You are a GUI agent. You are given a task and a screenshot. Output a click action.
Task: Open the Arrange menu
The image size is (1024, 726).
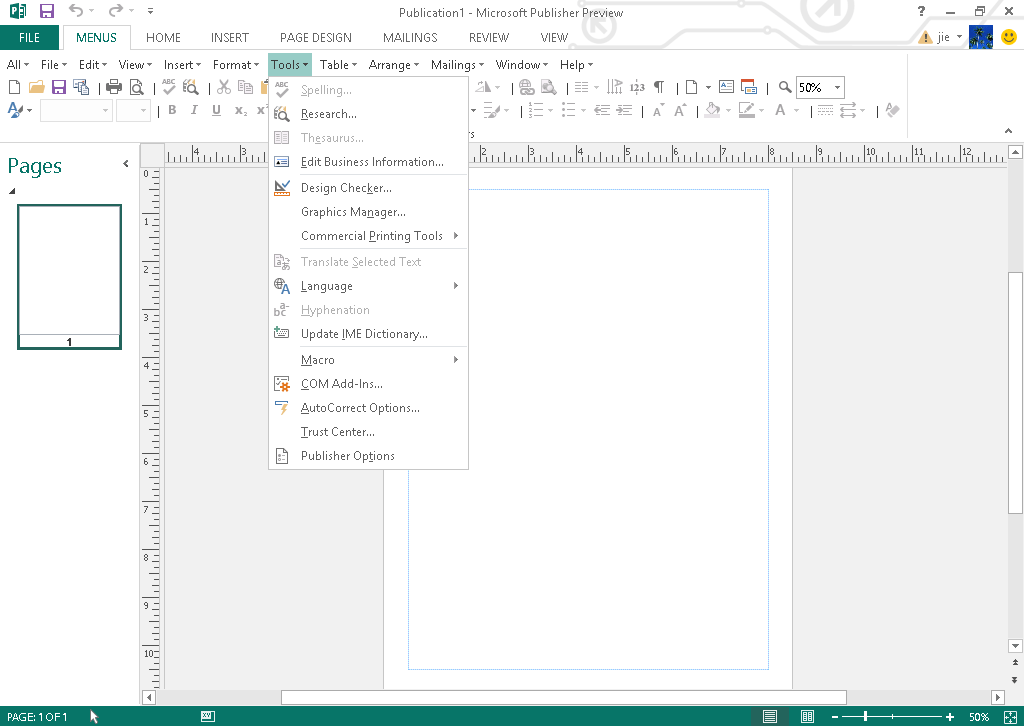[394, 65]
